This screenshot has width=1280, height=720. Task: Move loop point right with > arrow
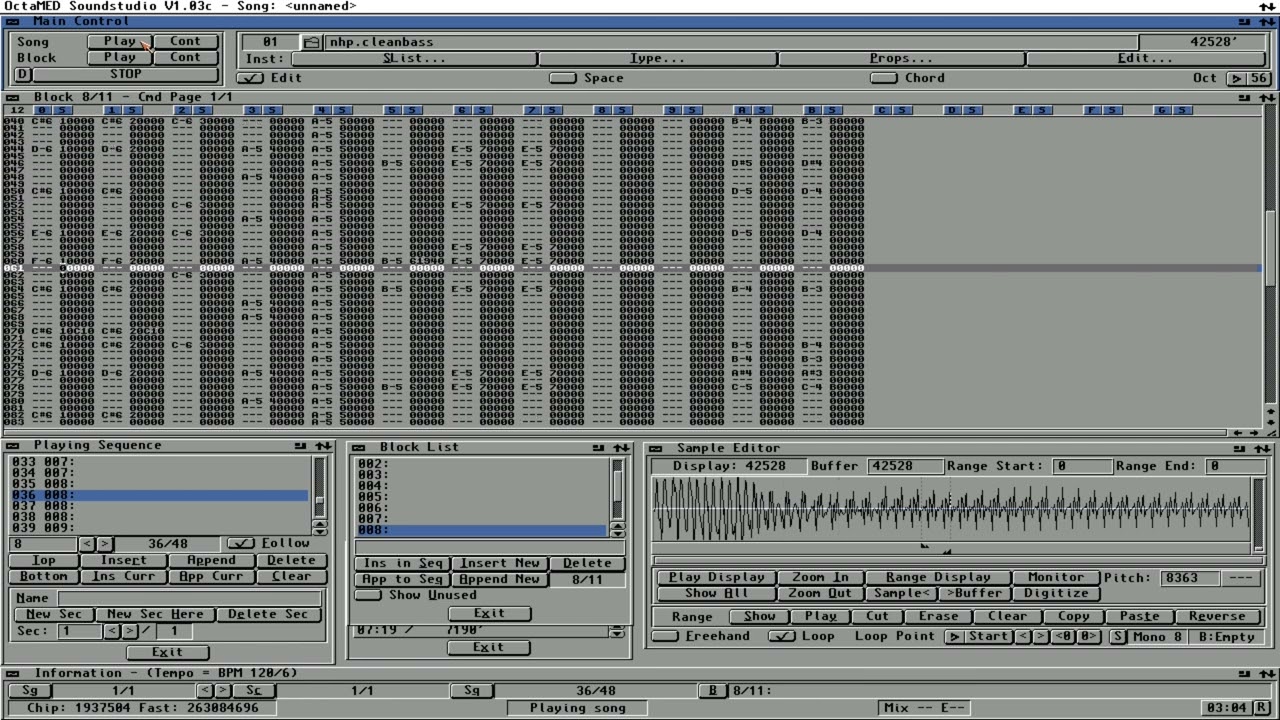point(1040,637)
